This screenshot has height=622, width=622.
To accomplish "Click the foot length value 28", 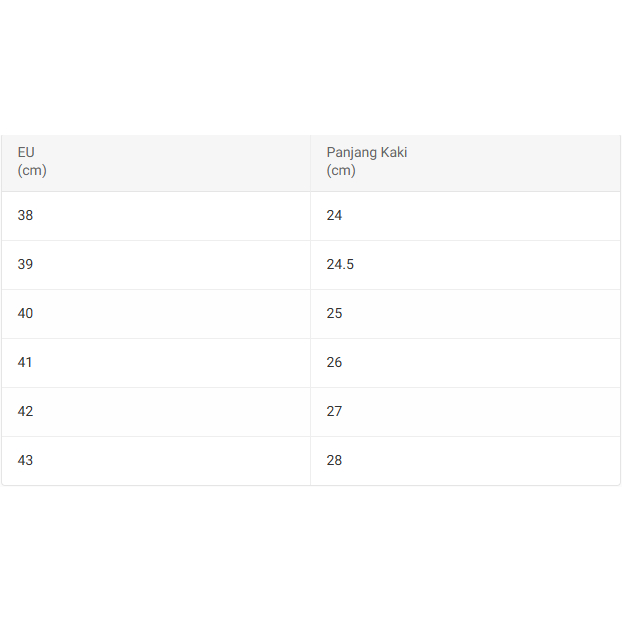I will click(x=335, y=461).
